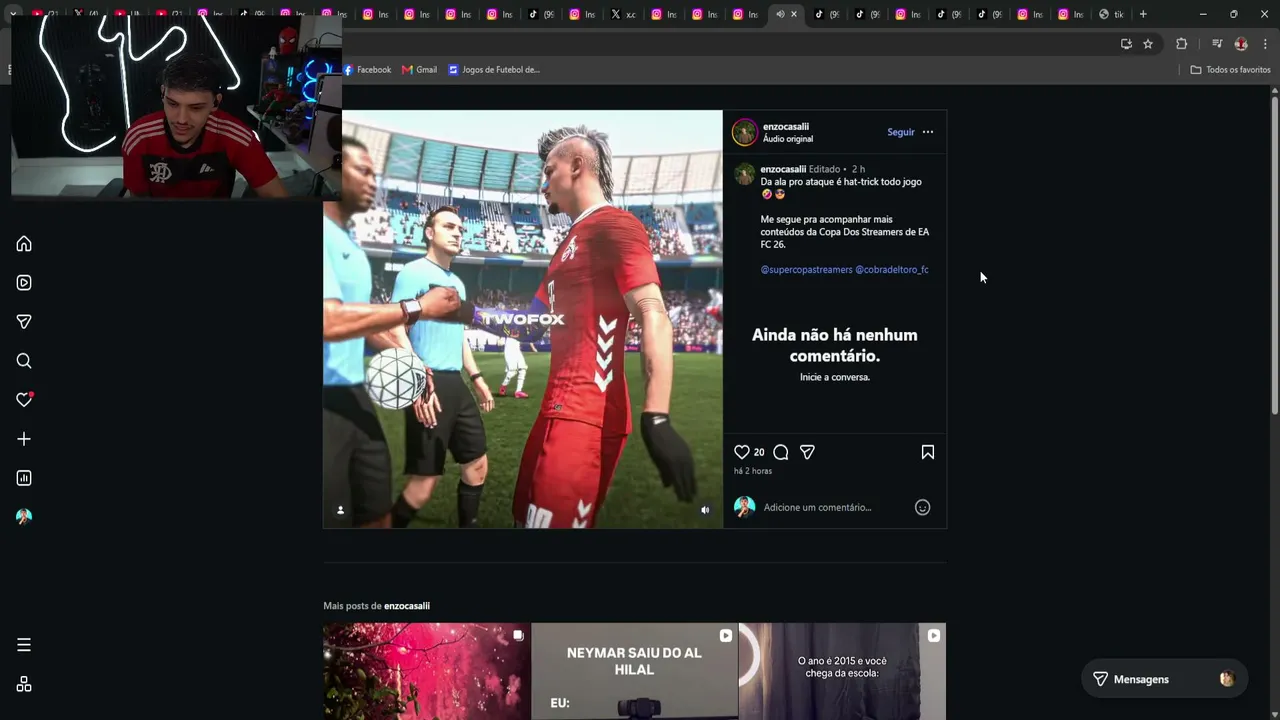Go to Instagram Home in sidebar
This screenshot has height=720, width=1280.
pyautogui.click(x=24, y=244)
